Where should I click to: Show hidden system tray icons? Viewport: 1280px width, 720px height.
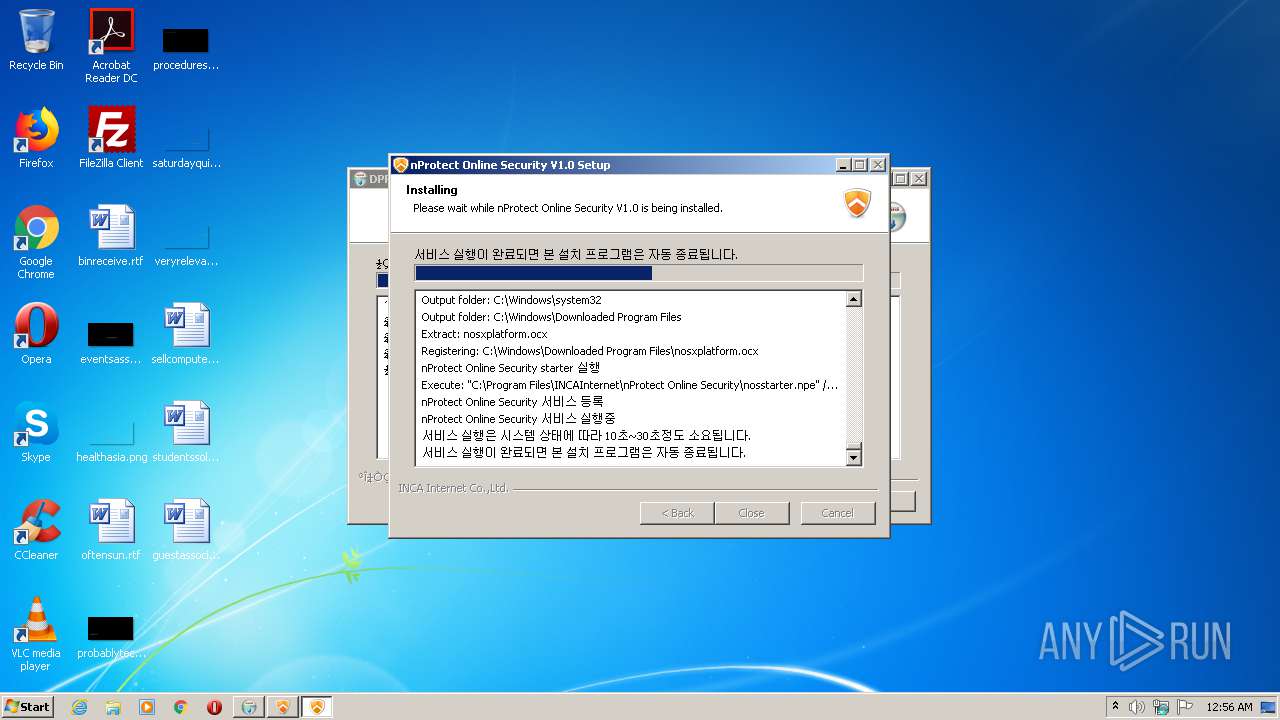(1115, 707)
